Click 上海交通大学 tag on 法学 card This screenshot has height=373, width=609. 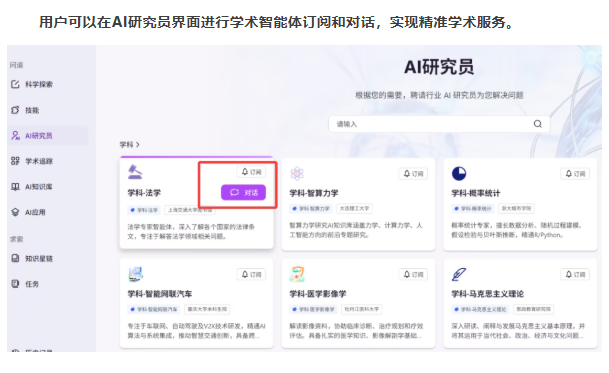pos(190,210)
